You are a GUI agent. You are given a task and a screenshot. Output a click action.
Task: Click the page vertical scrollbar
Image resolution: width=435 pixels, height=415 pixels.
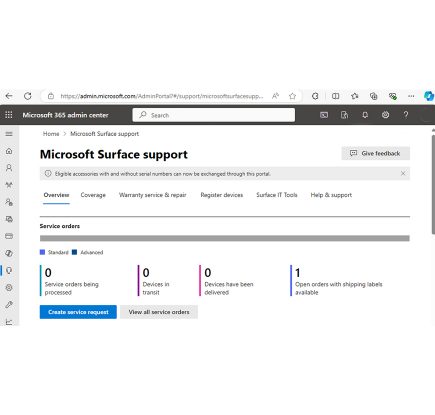[x=433, y=184]
